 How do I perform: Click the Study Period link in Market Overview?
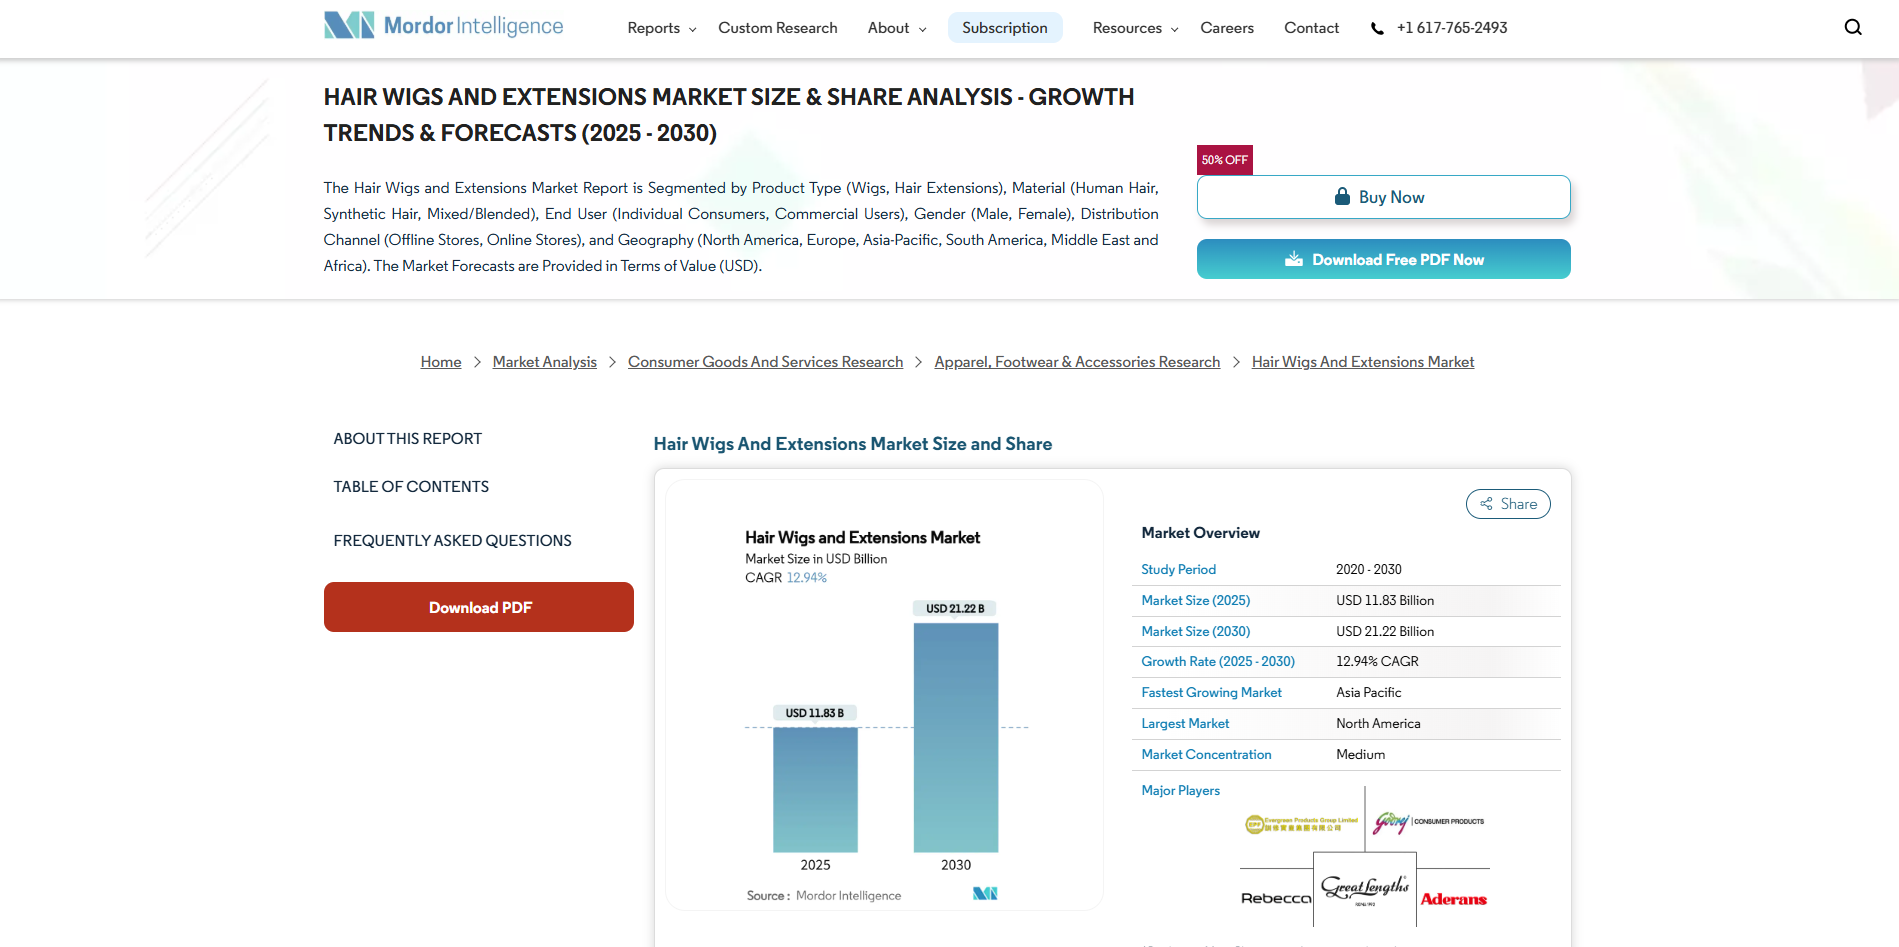coord(1178,569)
